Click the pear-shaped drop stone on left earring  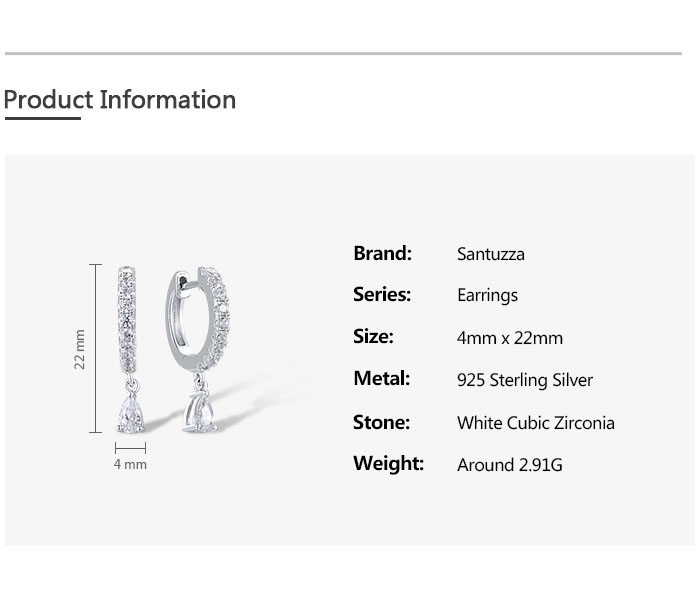click(131, 413)
